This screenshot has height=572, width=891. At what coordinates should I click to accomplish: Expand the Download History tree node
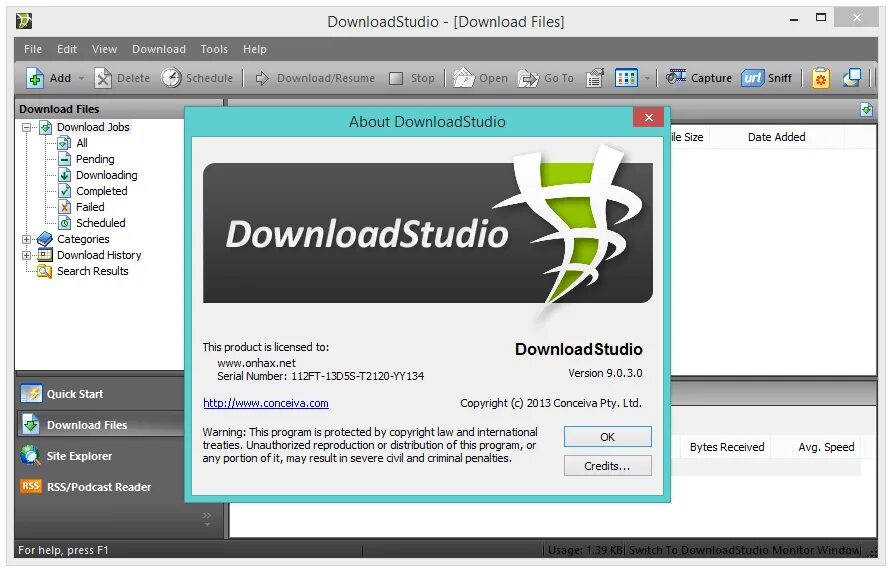coord(27,255)
